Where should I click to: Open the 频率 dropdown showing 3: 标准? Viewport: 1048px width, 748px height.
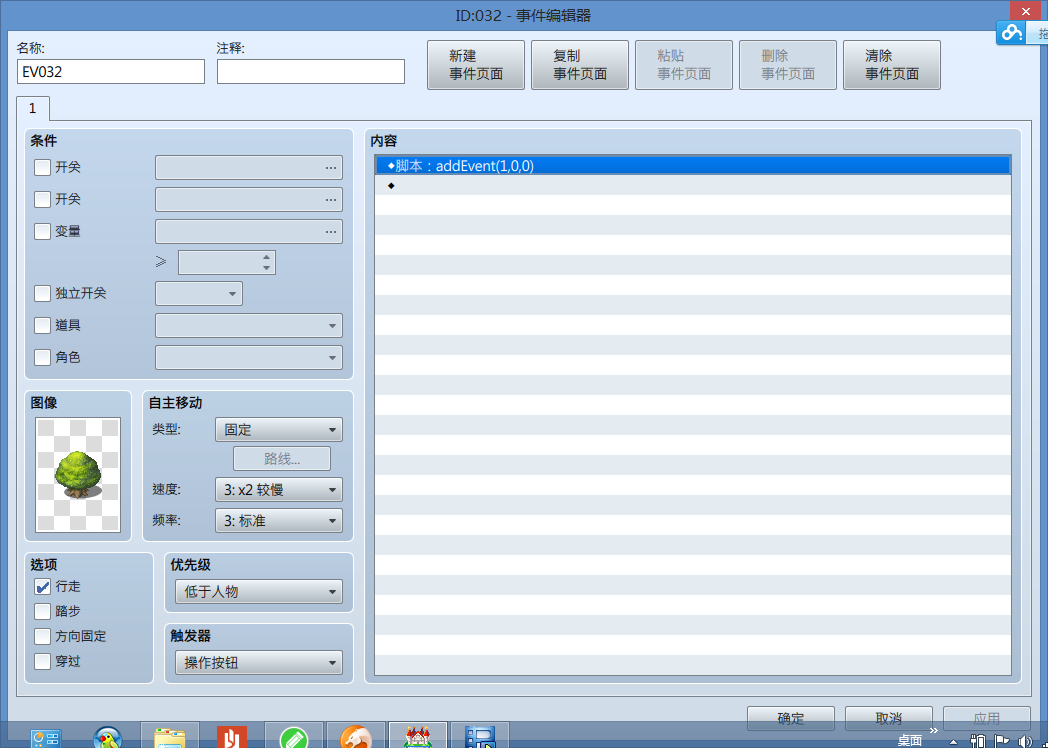[279, 521]
